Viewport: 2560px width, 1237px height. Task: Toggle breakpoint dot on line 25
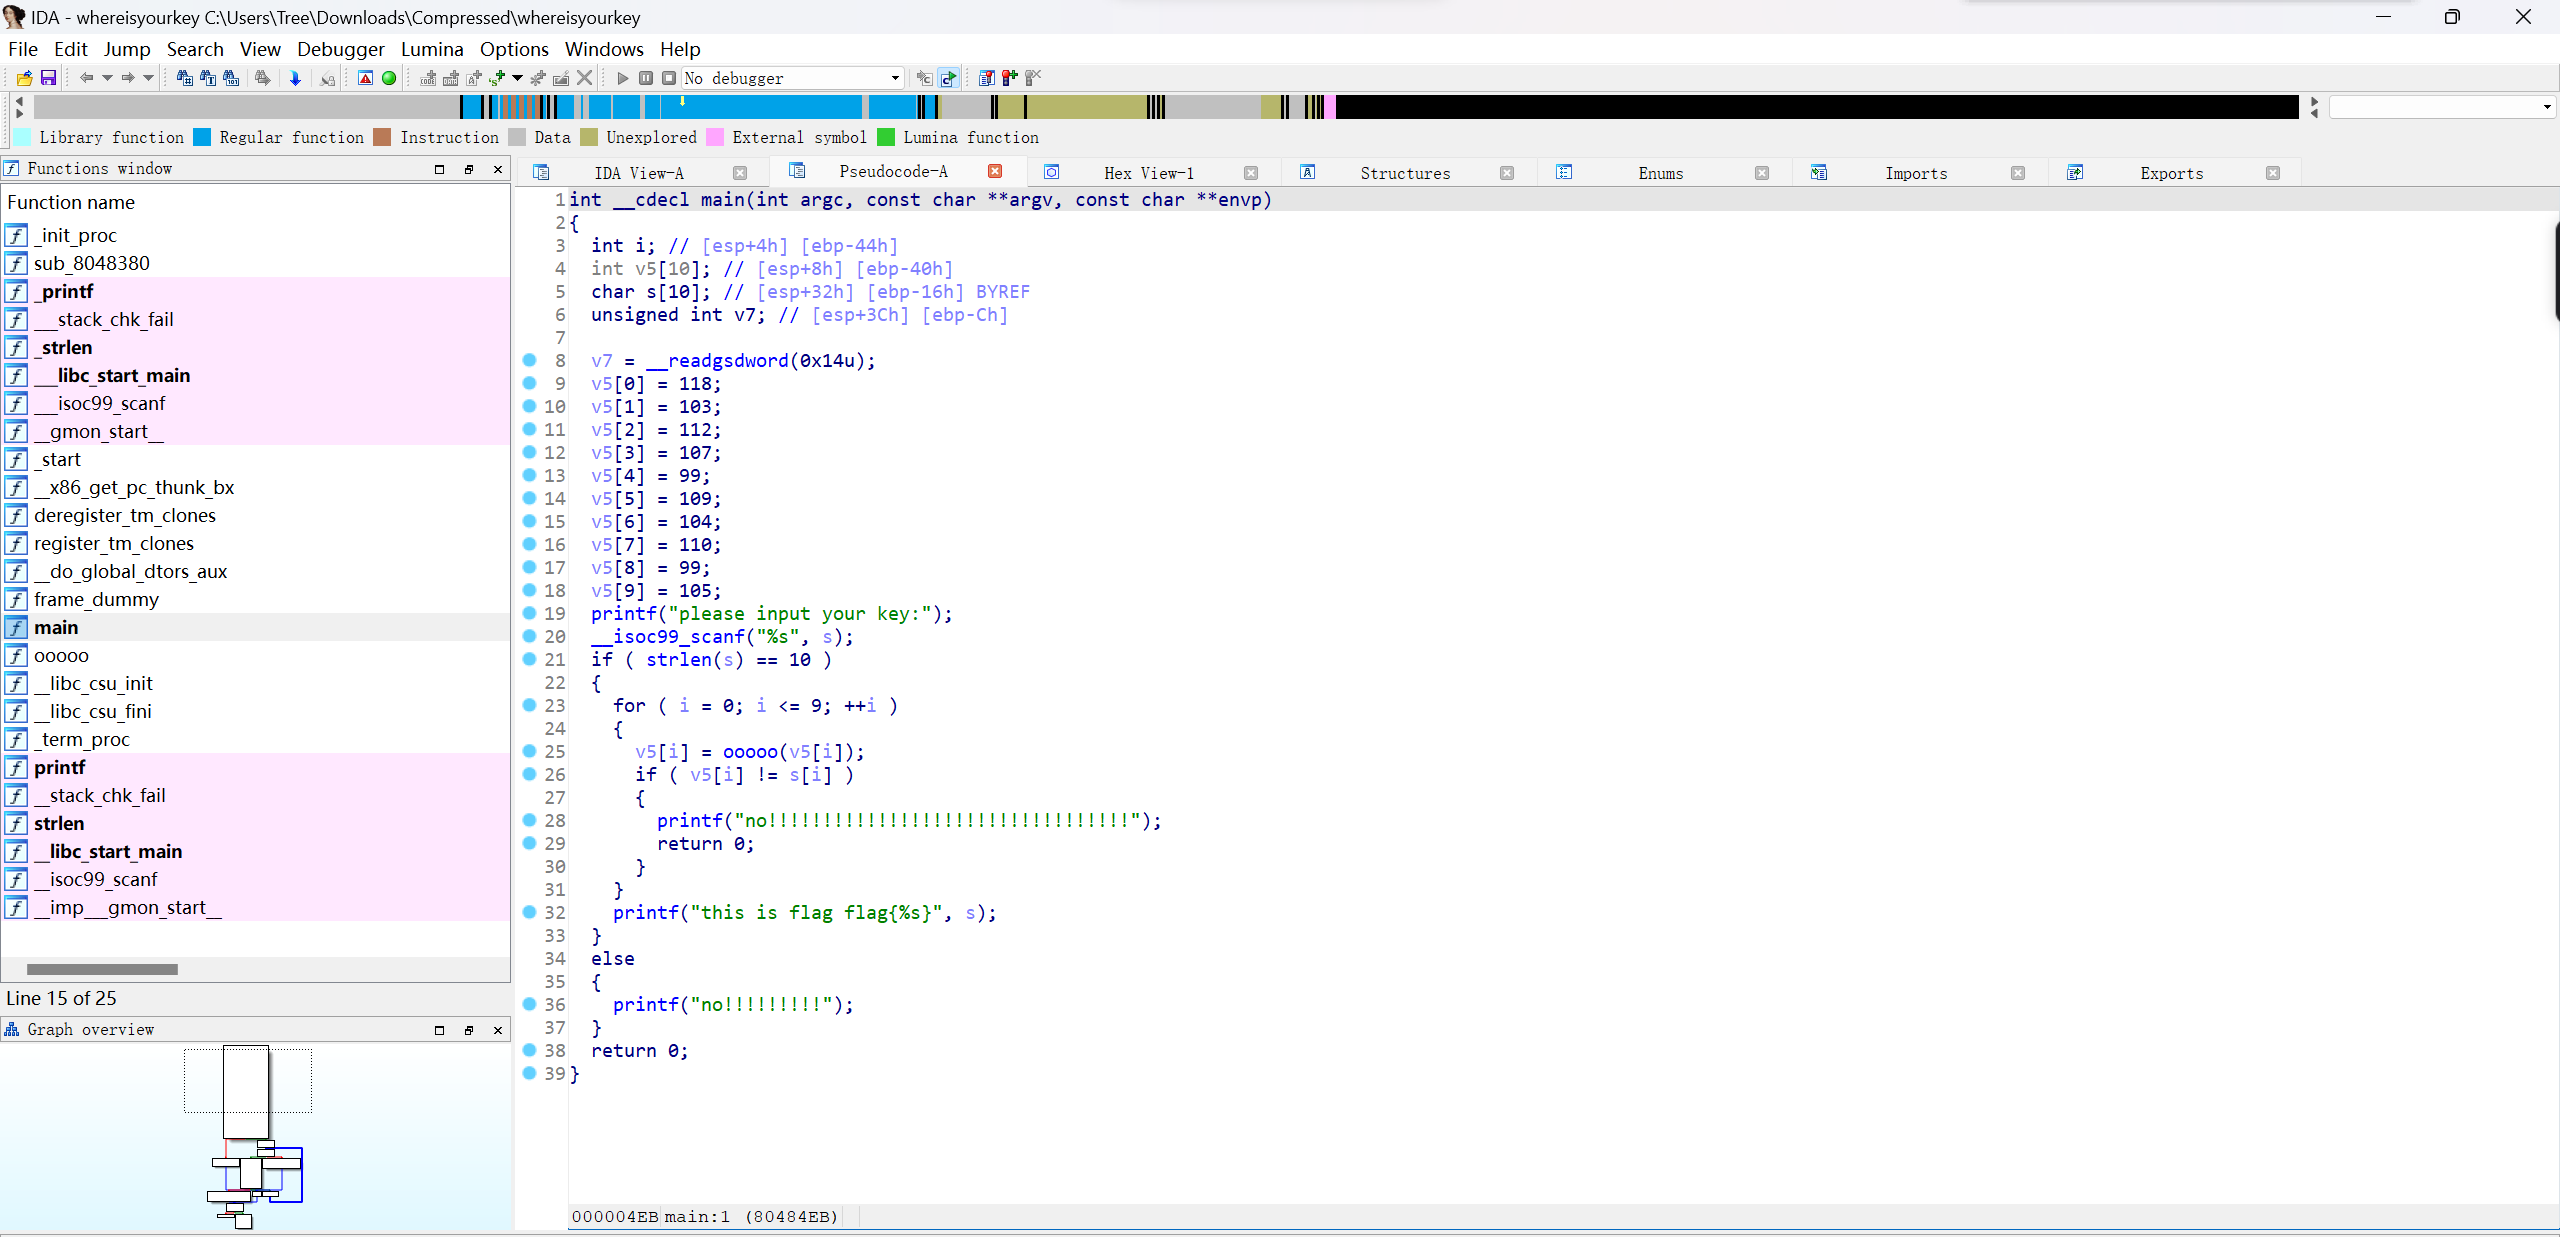click(x=530, y=751)
